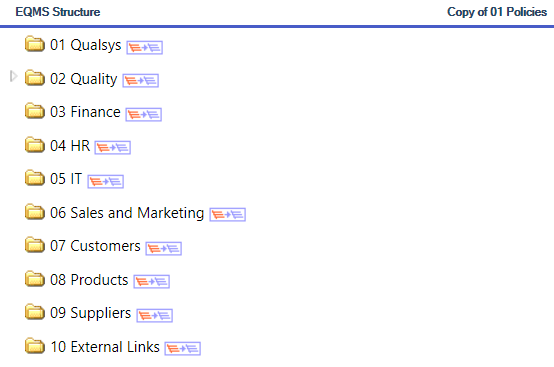Select the 01 Qualsys folder
The image size is (554, 367).
click(86, 45)
